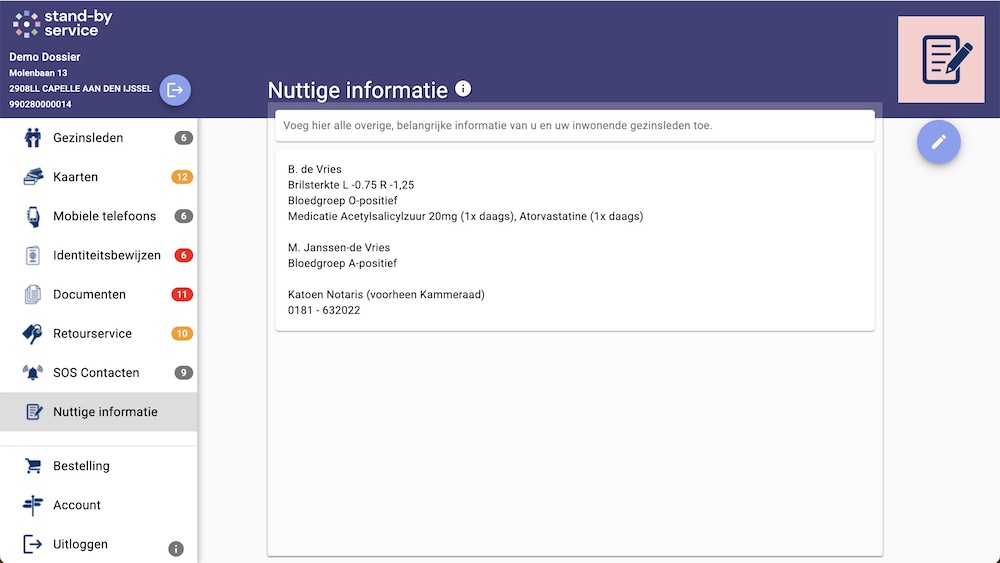Click the Brilsterkte L -0.75 R -1,25 line
The width and height of the screenshot is (1000, 563).
(x=351, y=185)
